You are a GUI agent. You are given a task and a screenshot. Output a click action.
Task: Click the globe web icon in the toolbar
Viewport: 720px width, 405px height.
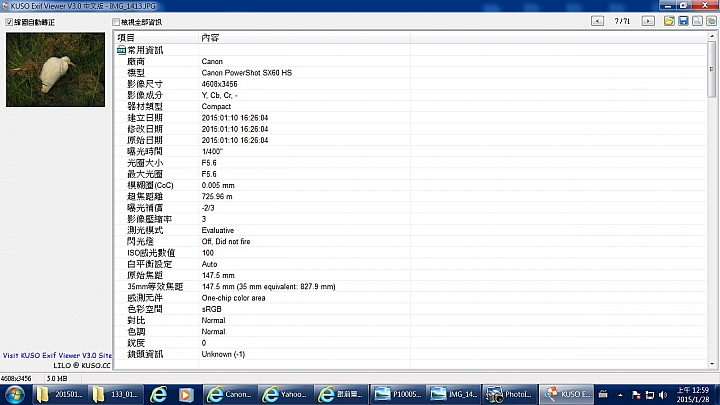(x=711, y=21)
